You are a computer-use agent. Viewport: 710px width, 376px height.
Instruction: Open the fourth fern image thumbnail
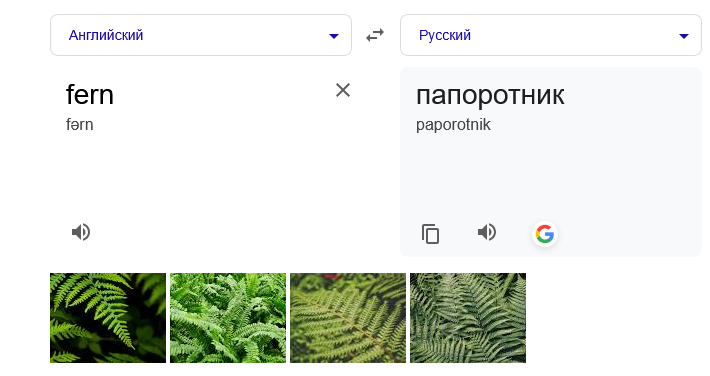[468, 318]
